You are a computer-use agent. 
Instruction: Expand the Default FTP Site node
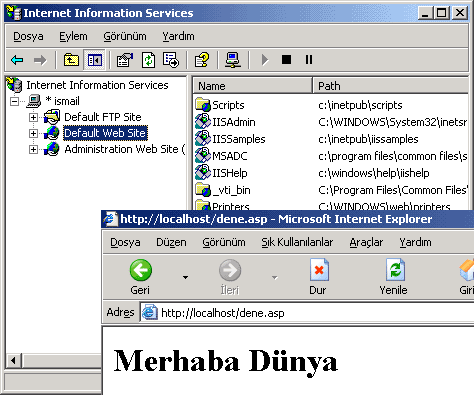tap(33, 117)
